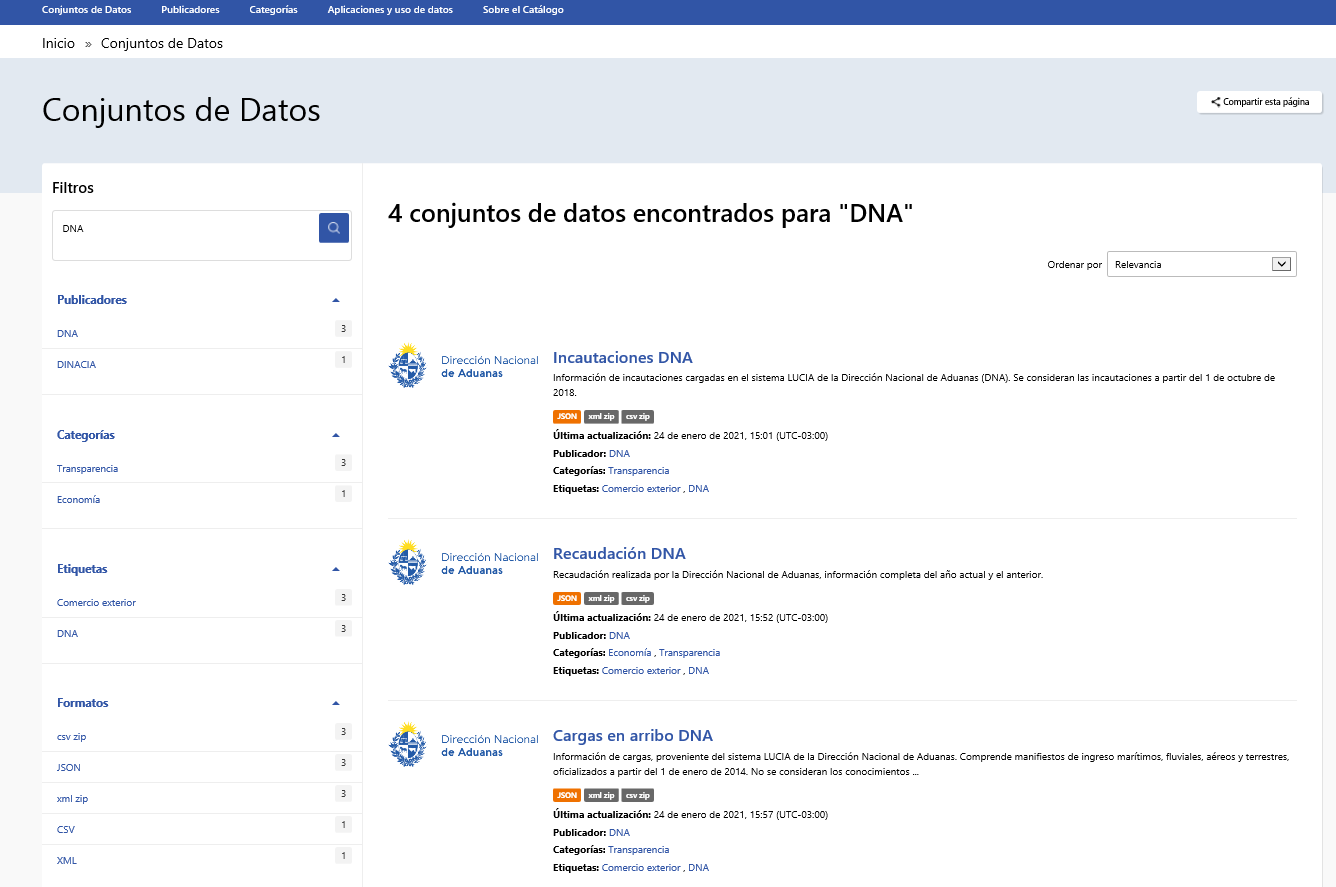This screenshot has width=1336, height=887.
Task: Click Transparencia category under Cargas en arribo DNA
Action: 638,850
